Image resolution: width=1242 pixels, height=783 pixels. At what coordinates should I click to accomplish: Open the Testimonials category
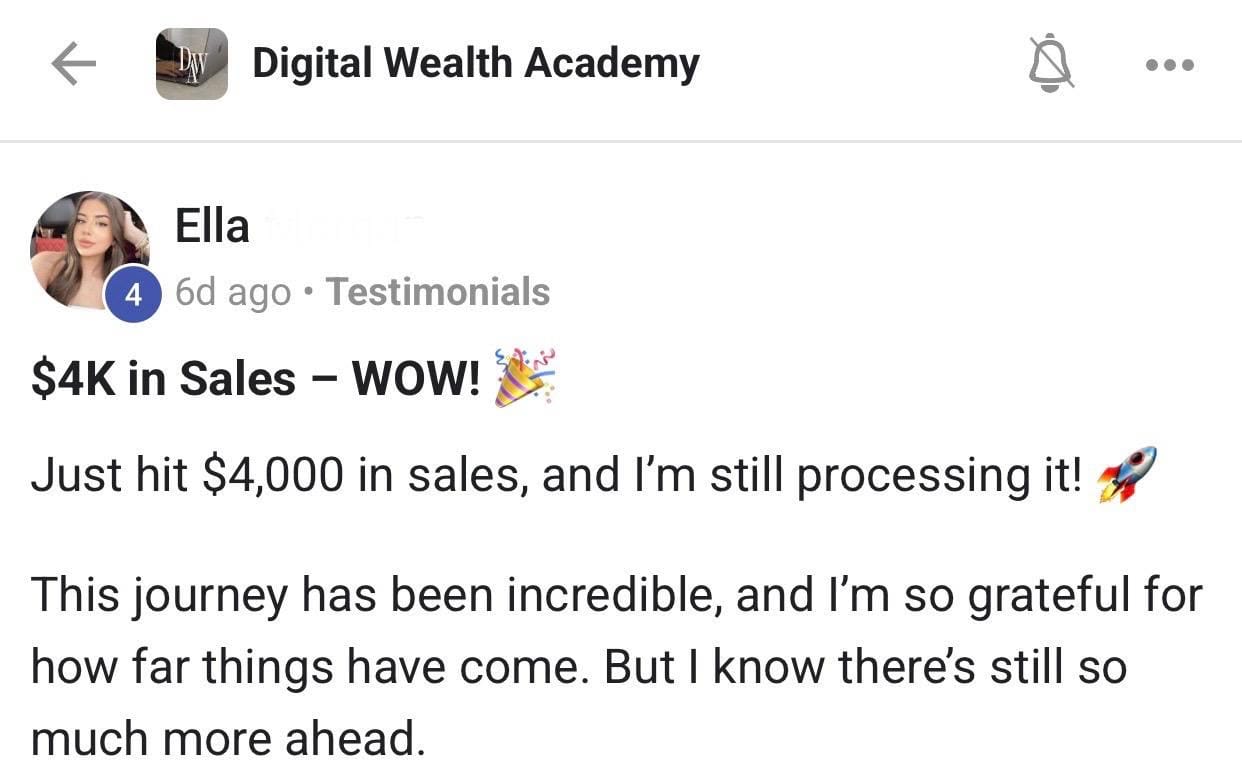[x=438, y=292]
